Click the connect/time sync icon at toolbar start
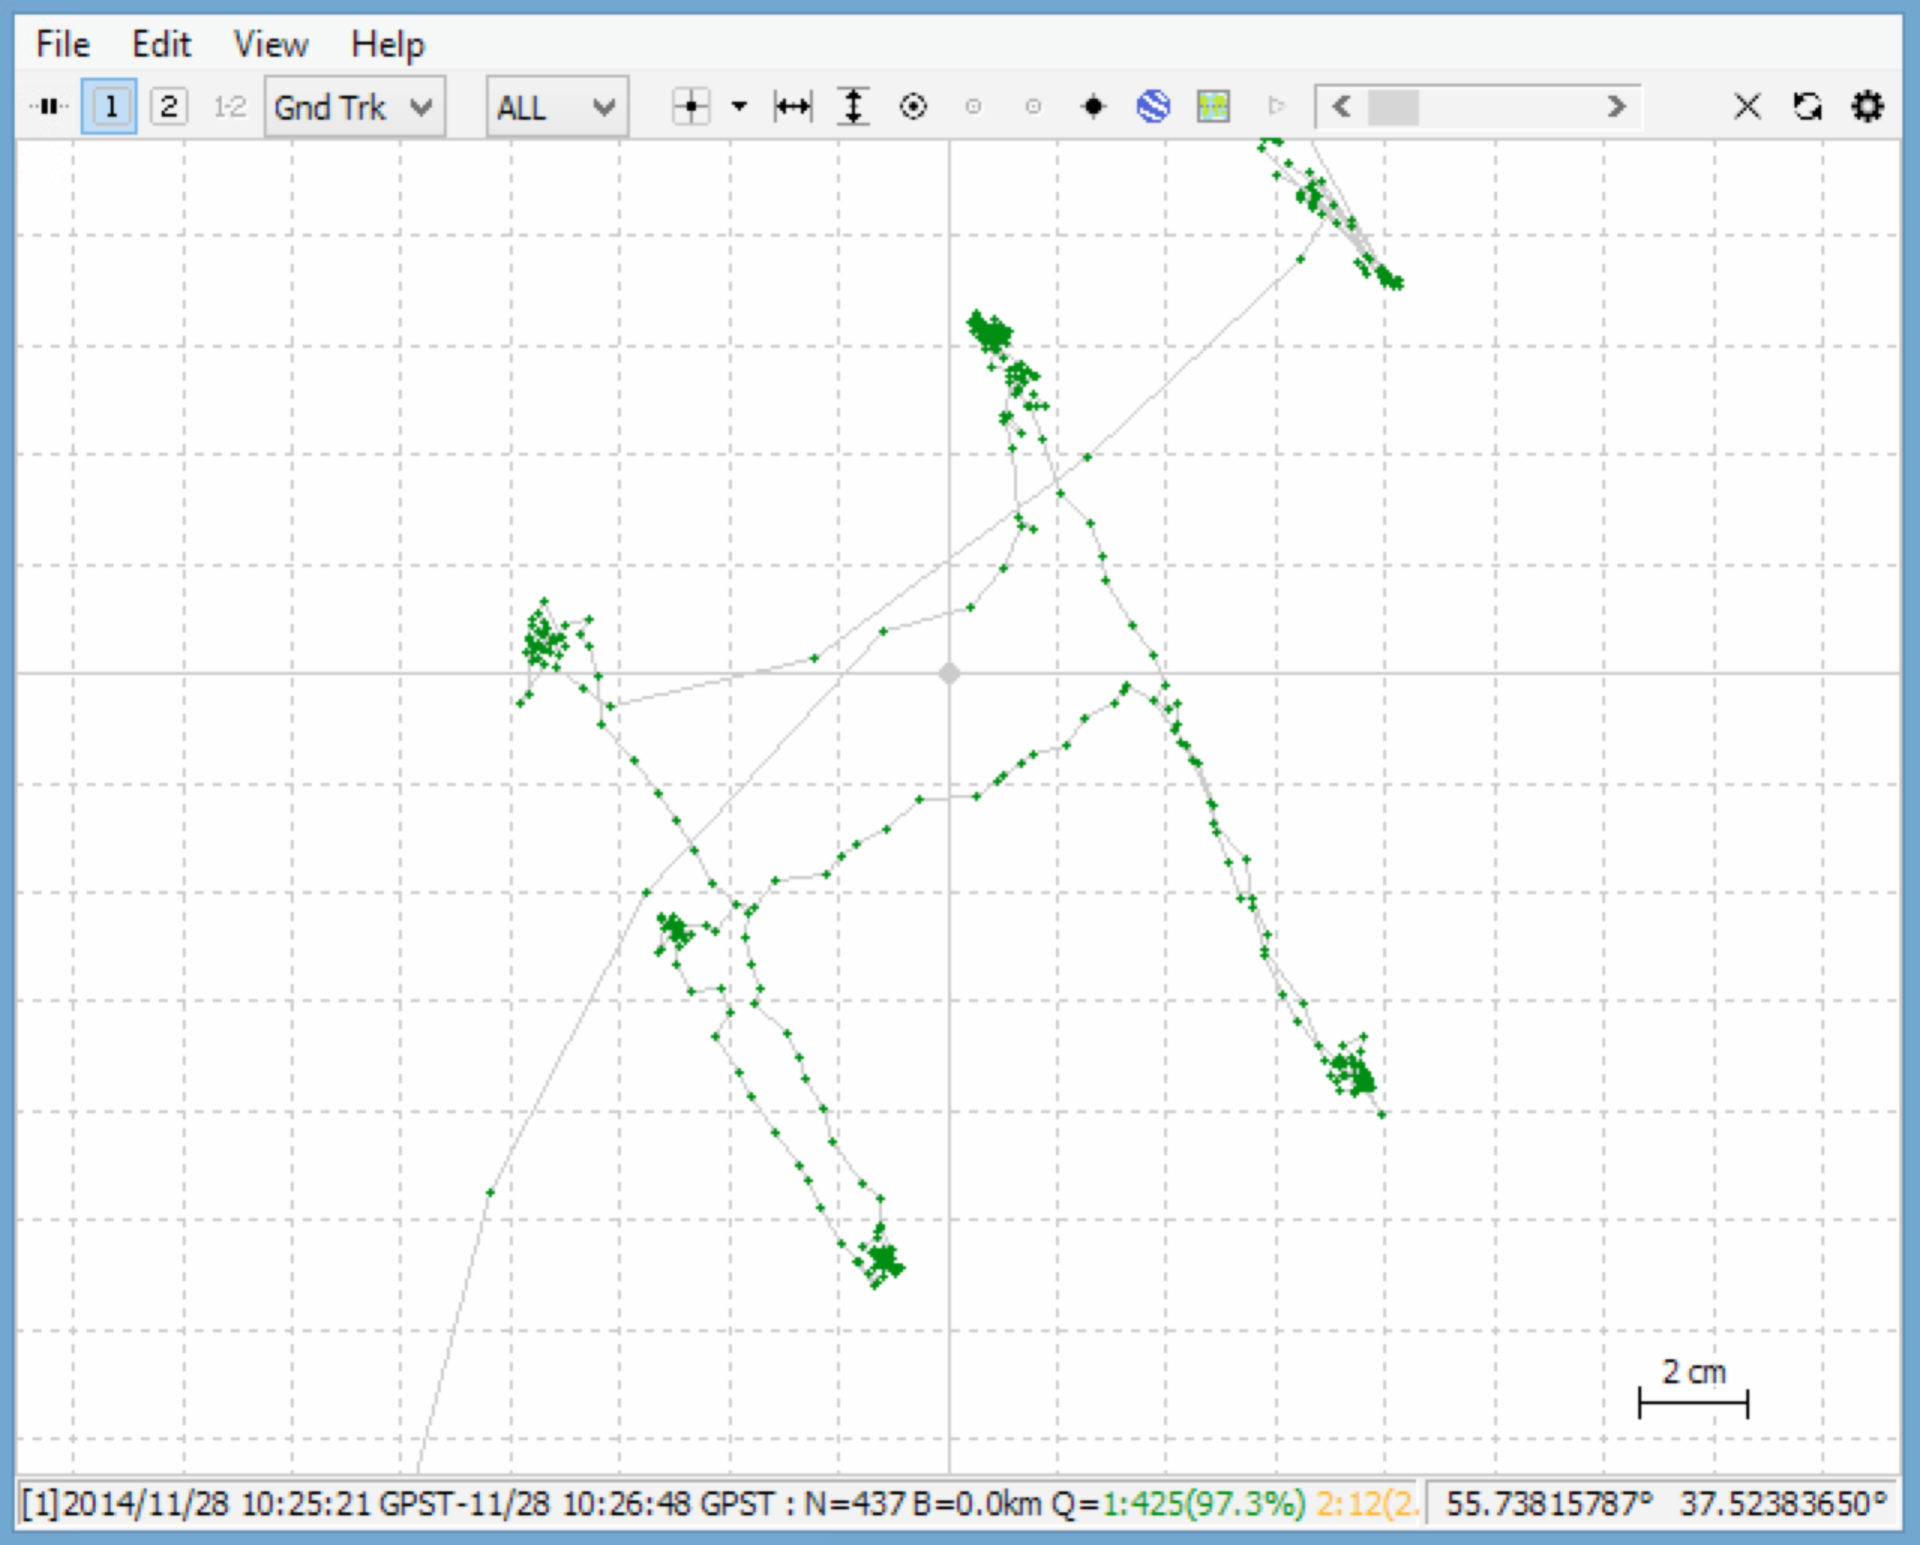The width and height of the screenshot is (1920, 1545). coord(48,106)
